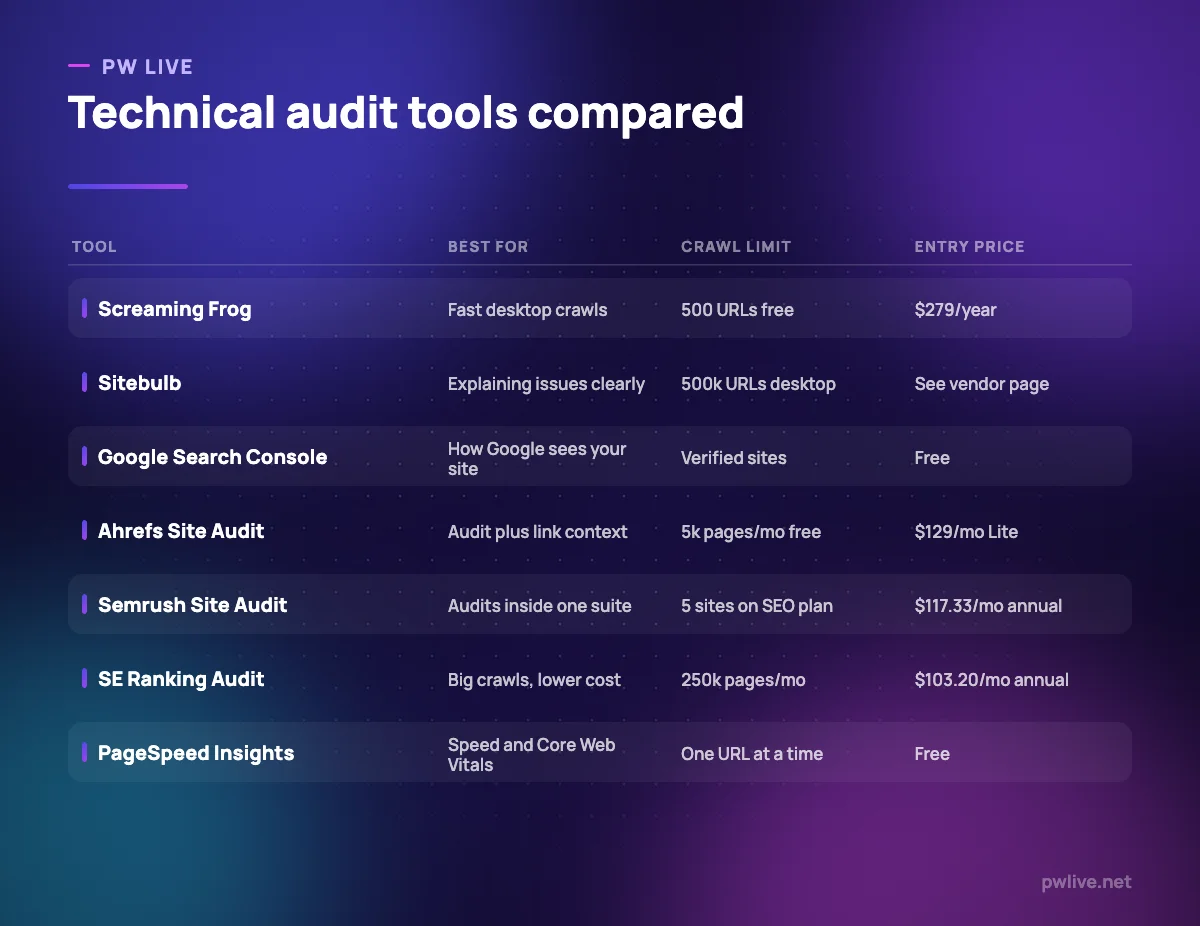Click 'Fast desktop crawls' cell
1200x926 pixels.
point(528,310)
